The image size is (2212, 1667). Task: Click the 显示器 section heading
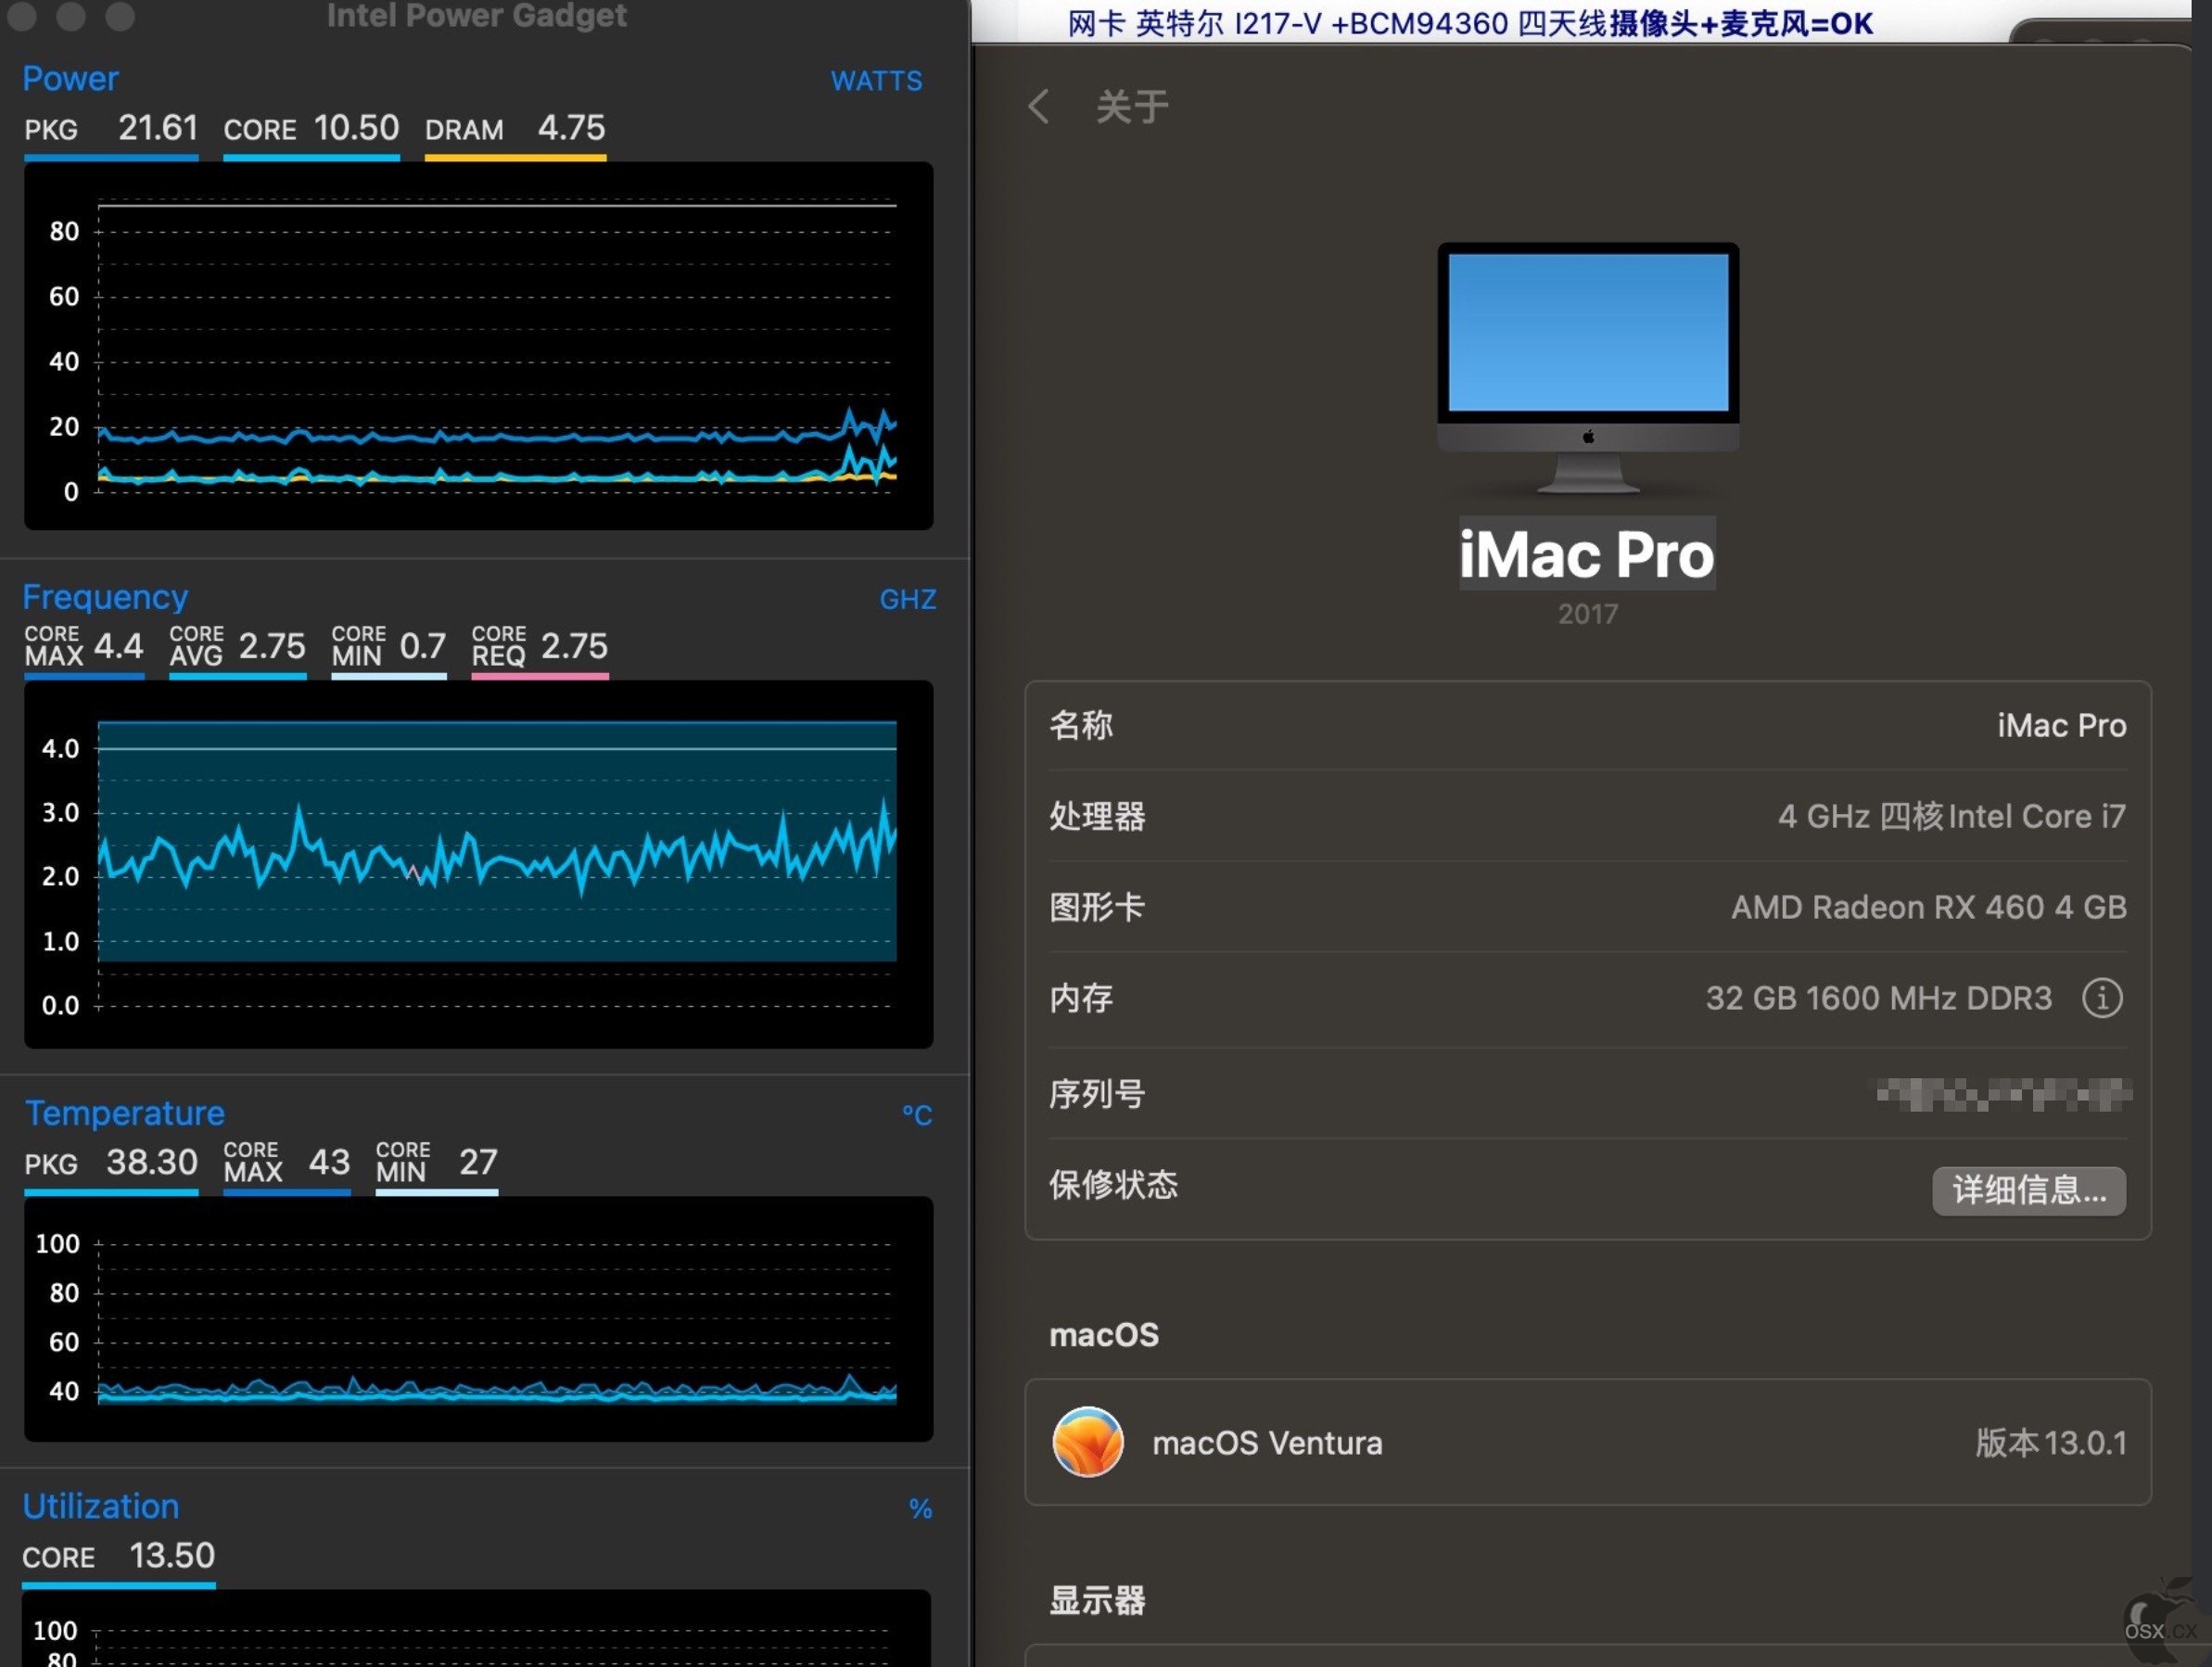pyautogui.click(x=1097, y=1599)
